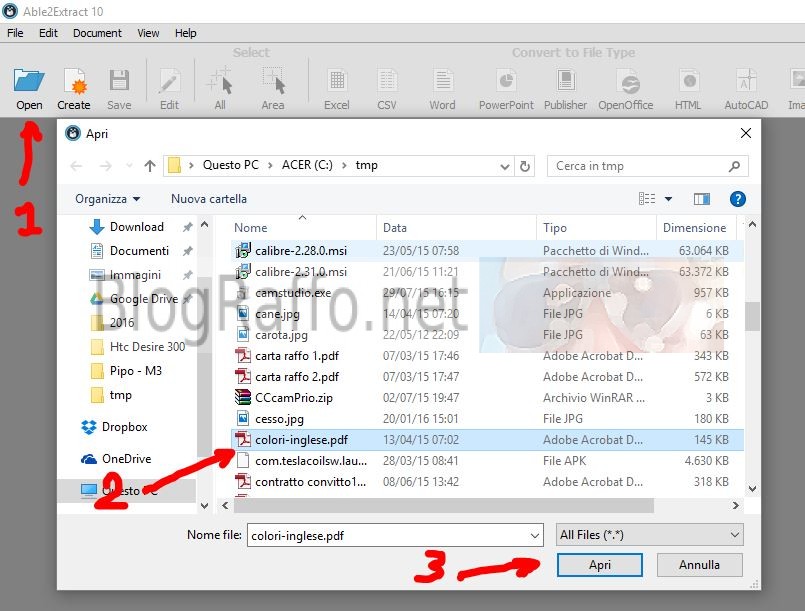Expand ACER (C:) breadcrumb chevron

[344, 165]
